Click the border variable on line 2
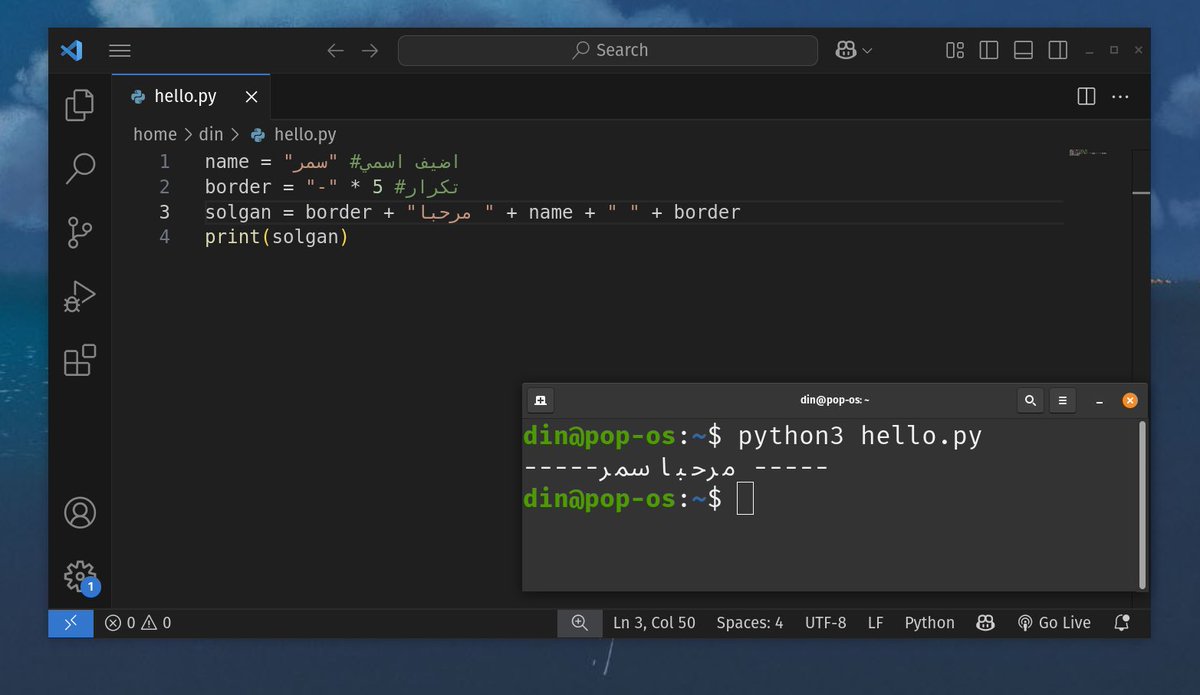The width and height of the screenshot is (1200, 695). pos(238,187)
